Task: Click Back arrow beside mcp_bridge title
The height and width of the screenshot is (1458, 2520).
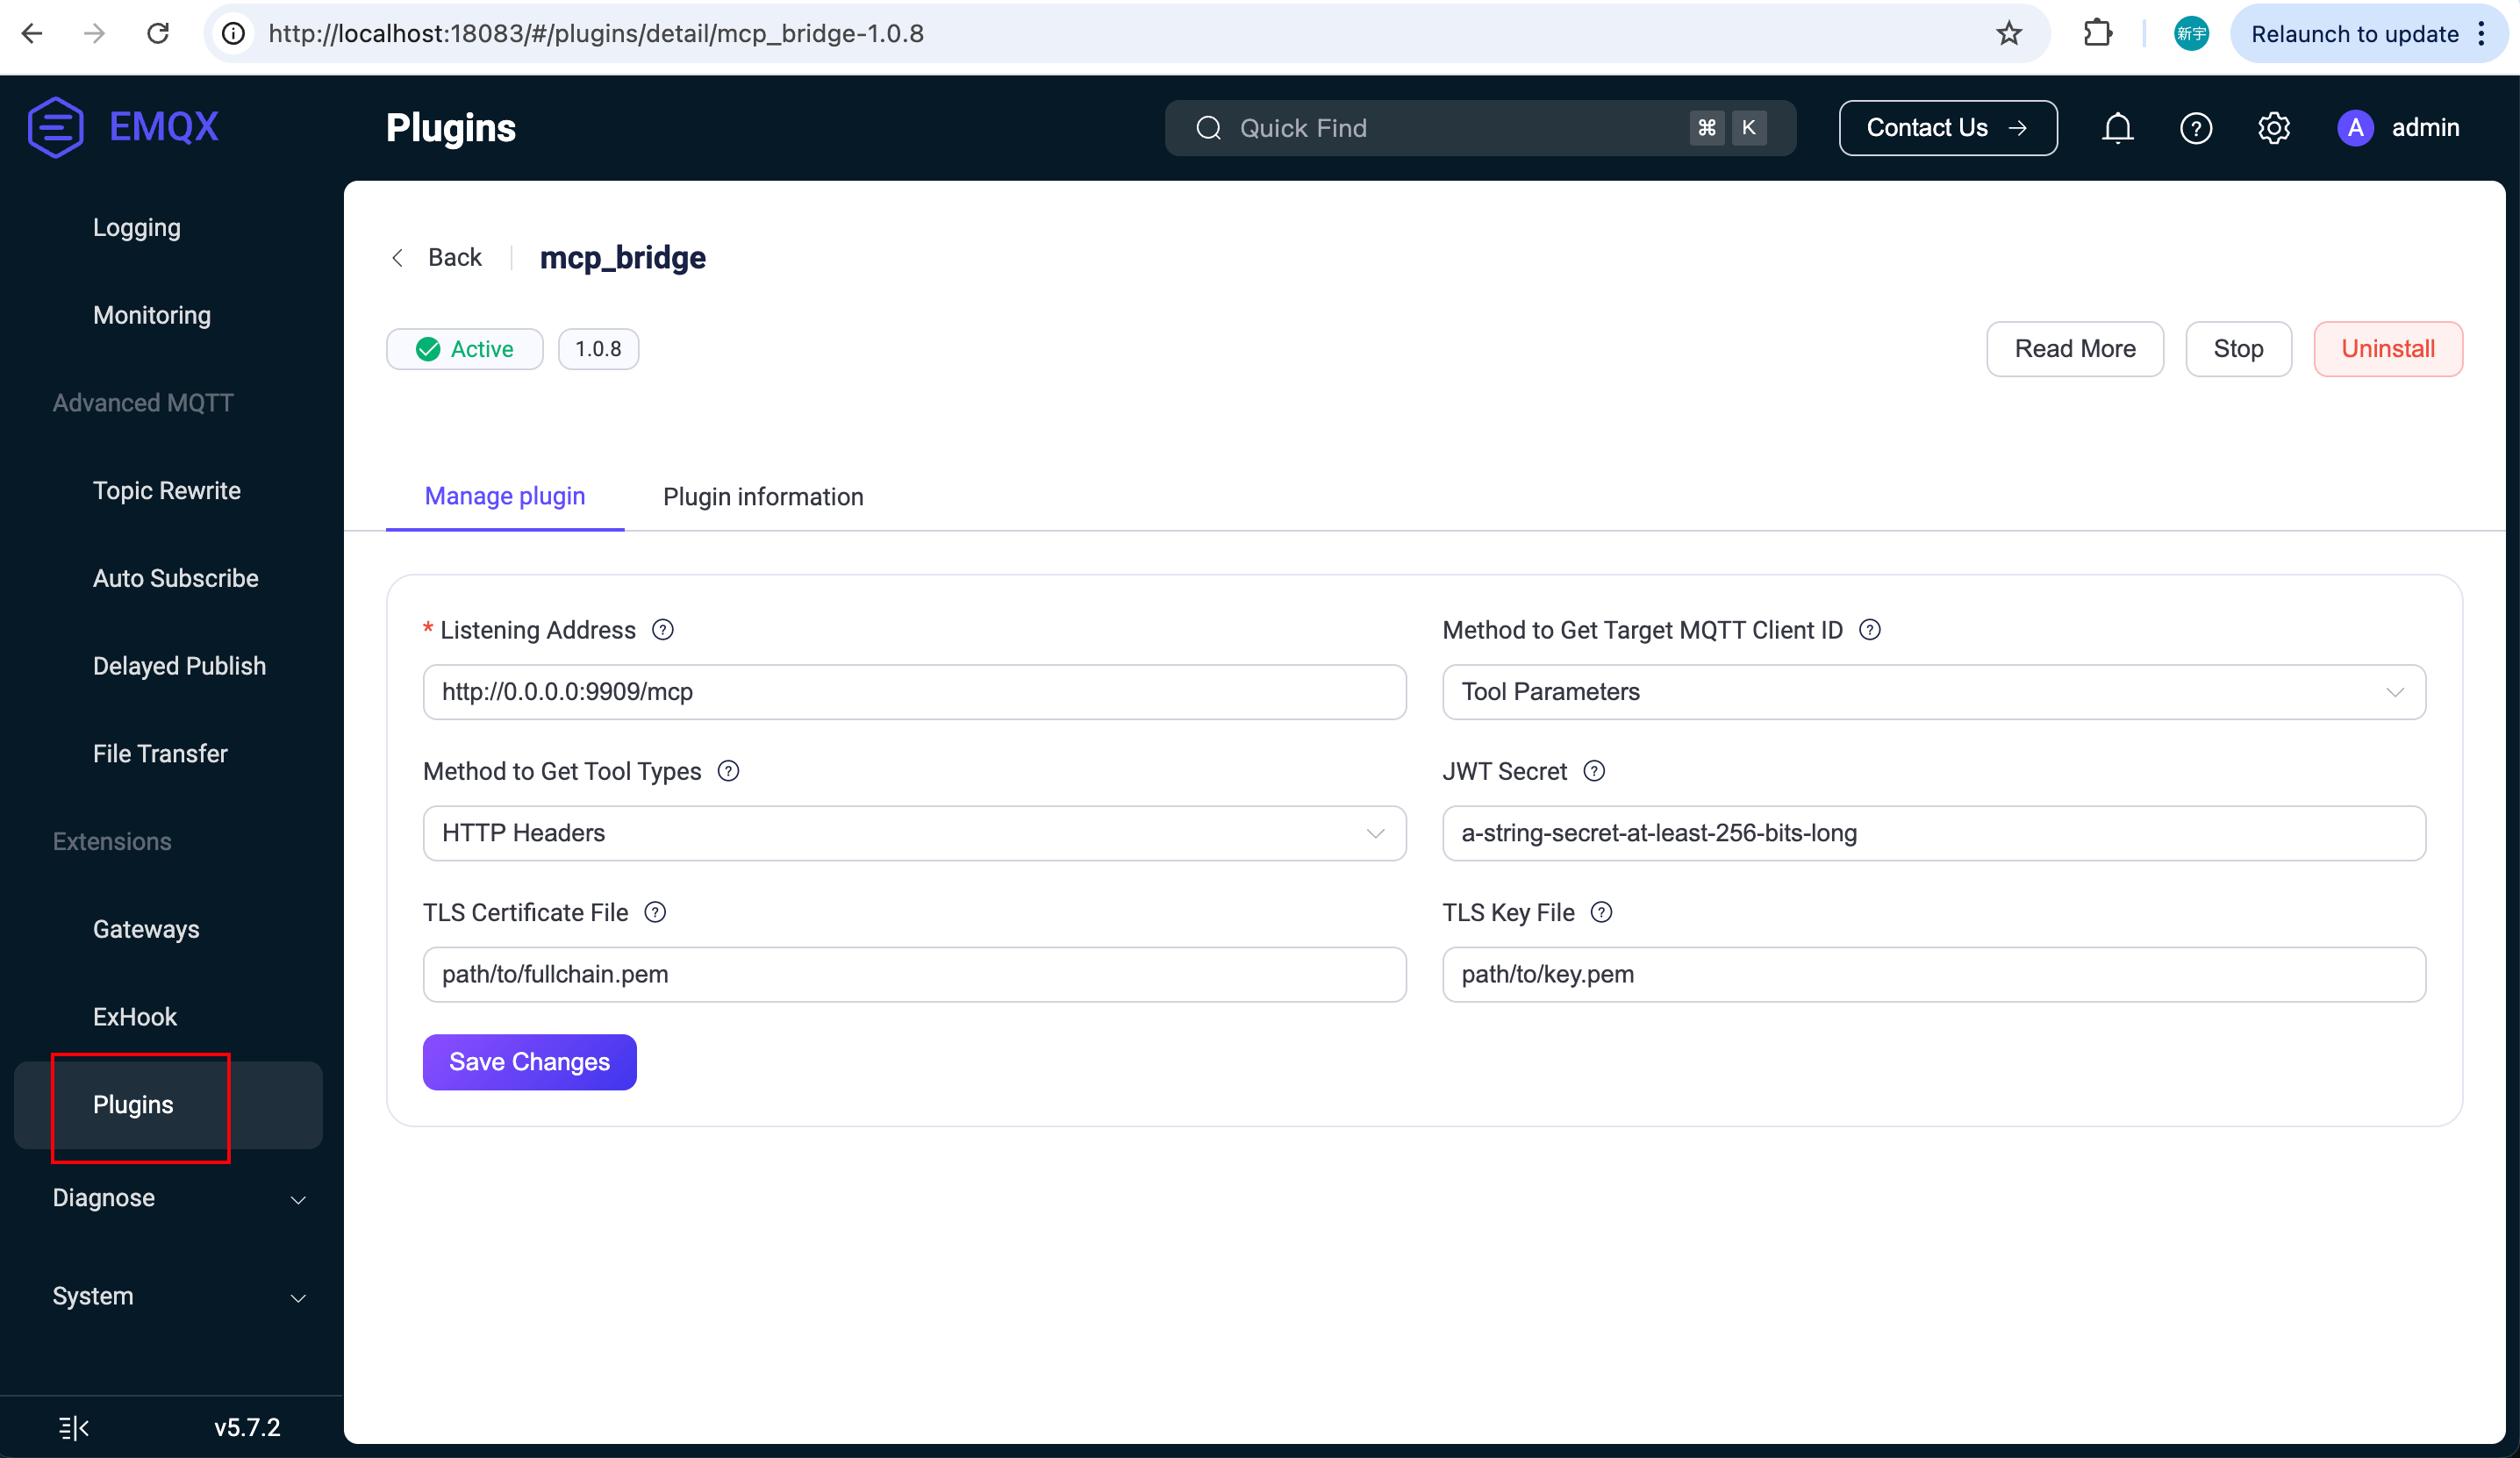Action: tap(398, 257)
